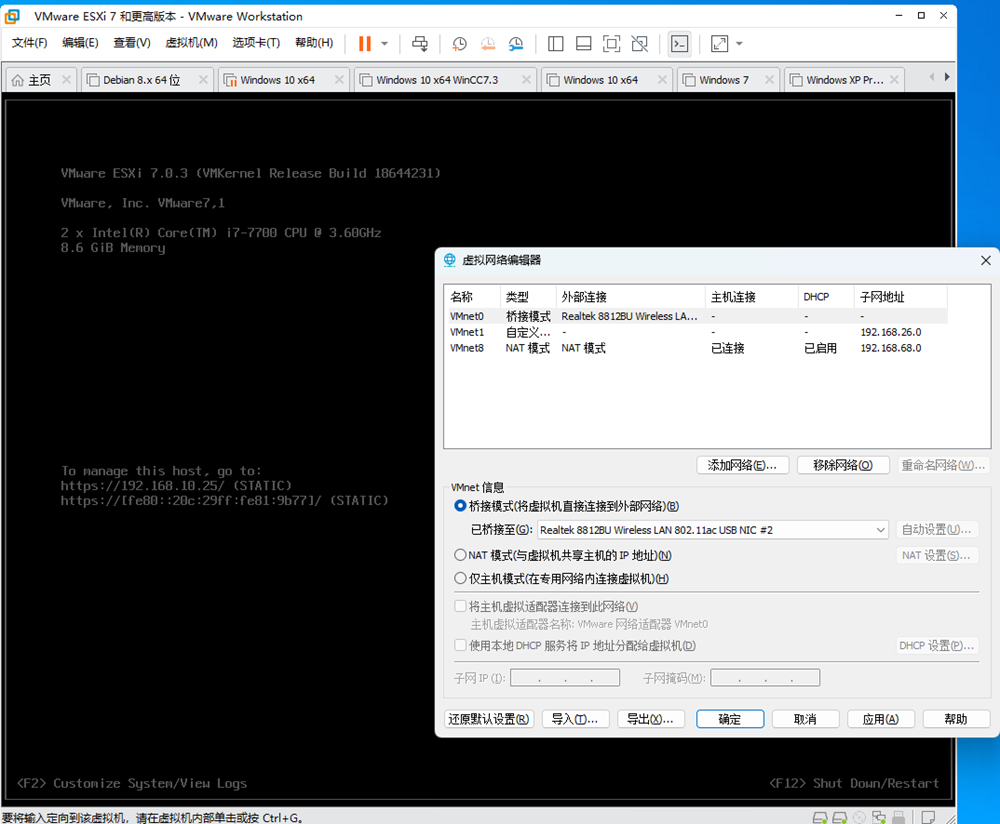Image resolution: width=1000 pixels, height=824 pixels.
Task: Take a snapshot using the toolbar icon
Action: coord(459,44)
